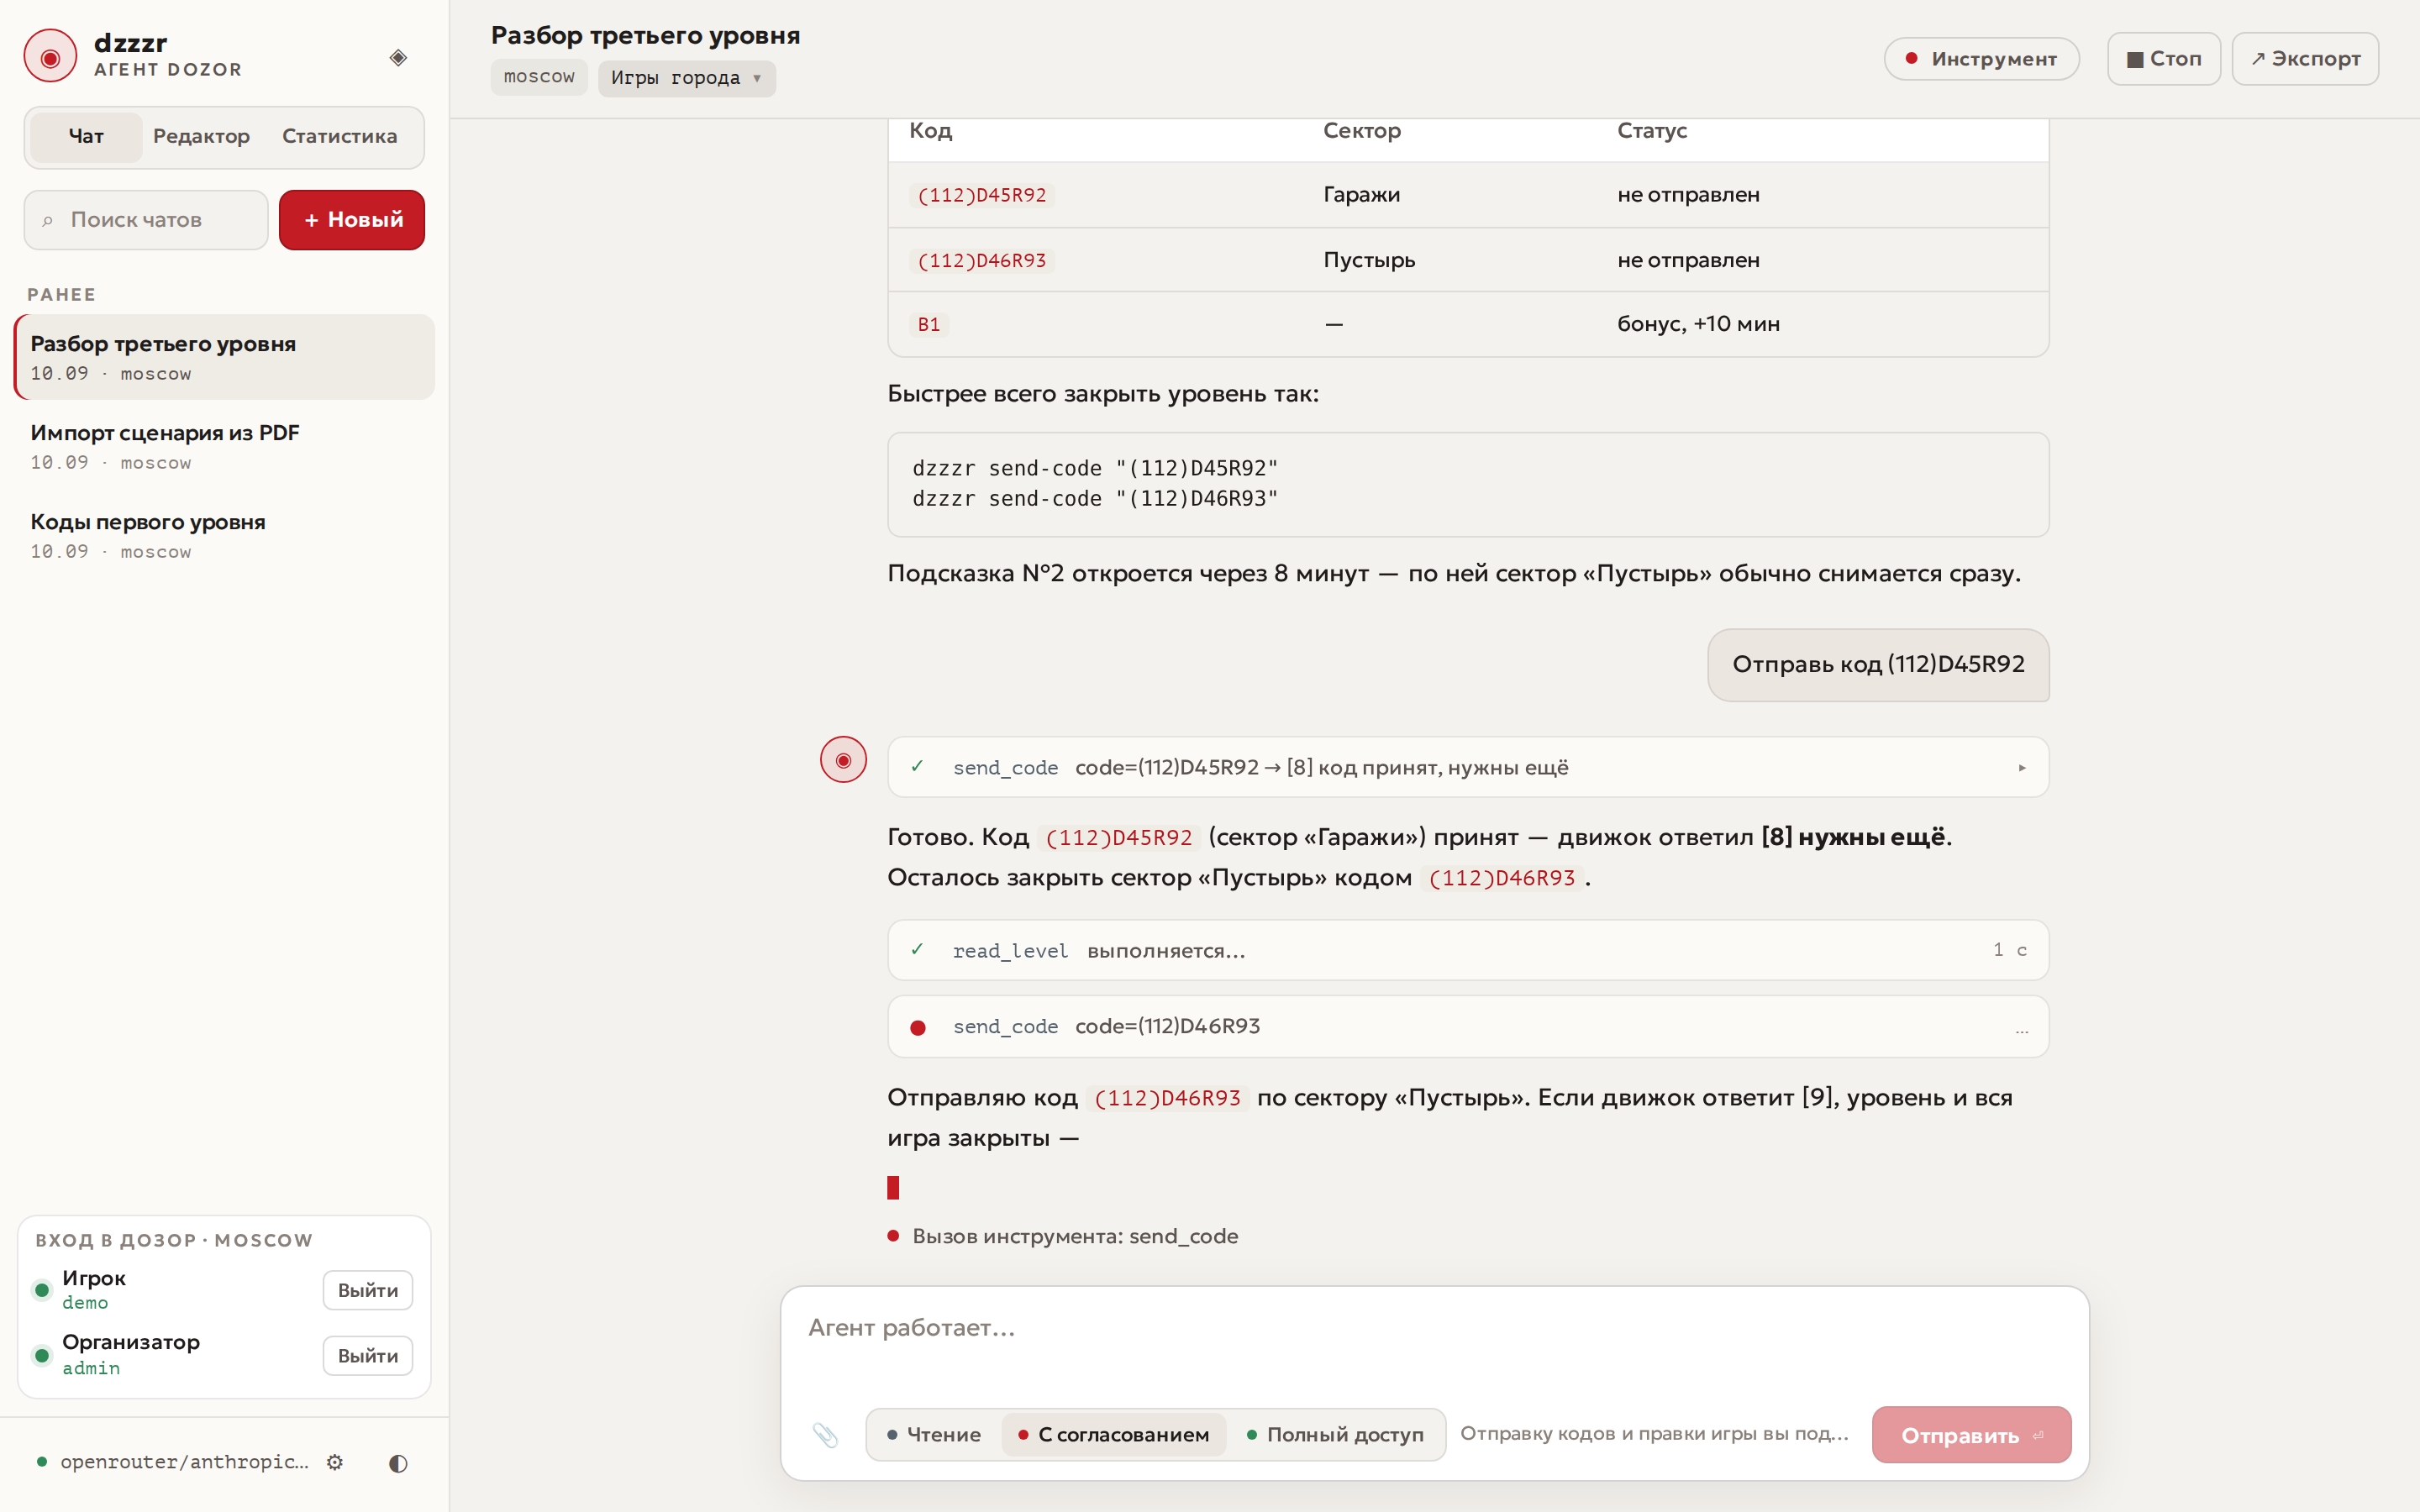This screenshot has height=1512, width=2420.
Task: Switch to the Чат tab
Action: pyautogui.click(x=86, y=136)
